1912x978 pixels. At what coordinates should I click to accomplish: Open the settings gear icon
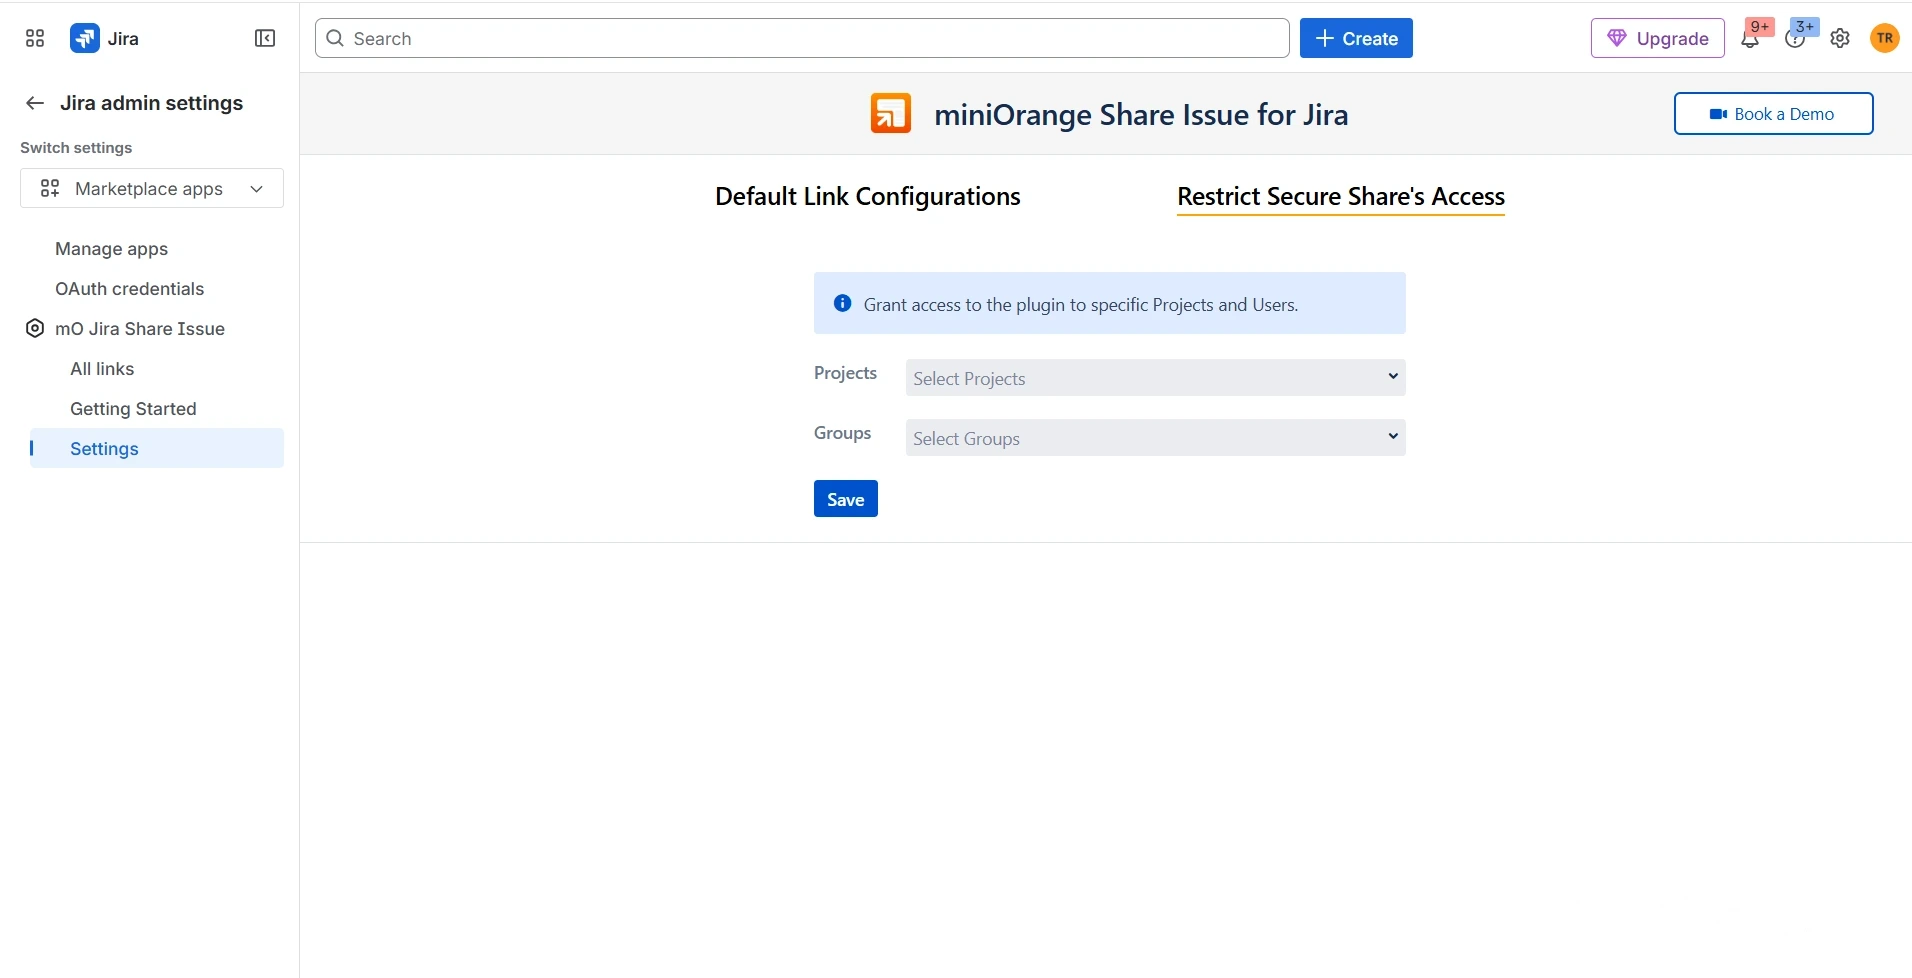(x=1840, y=38)
